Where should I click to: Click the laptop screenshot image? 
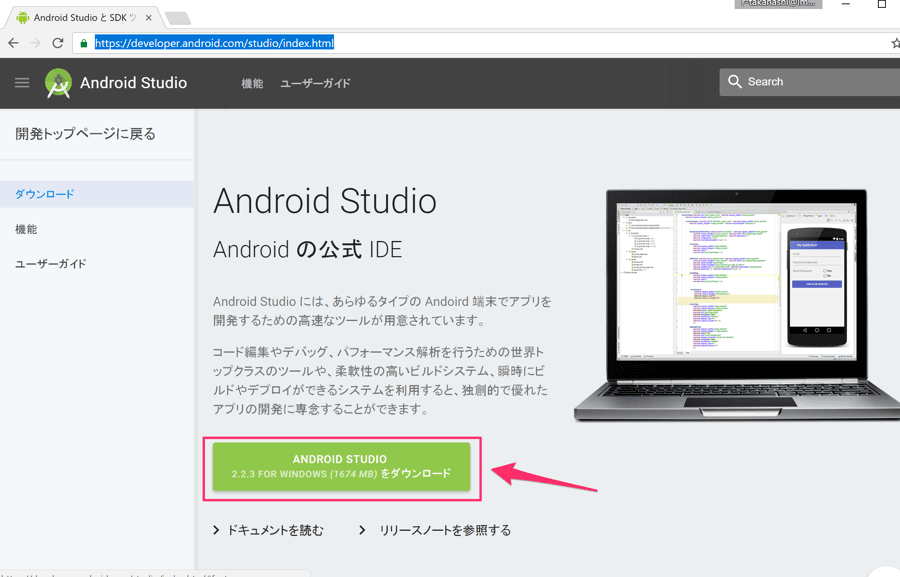pos(737,305)
